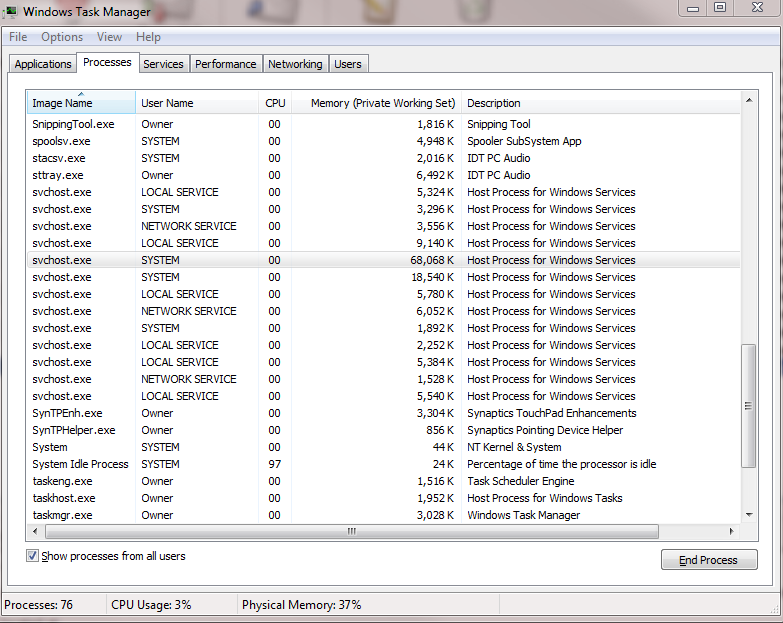Select the taskhost.exe process
The image size is (783, 623).
click(x=384, y=498)
